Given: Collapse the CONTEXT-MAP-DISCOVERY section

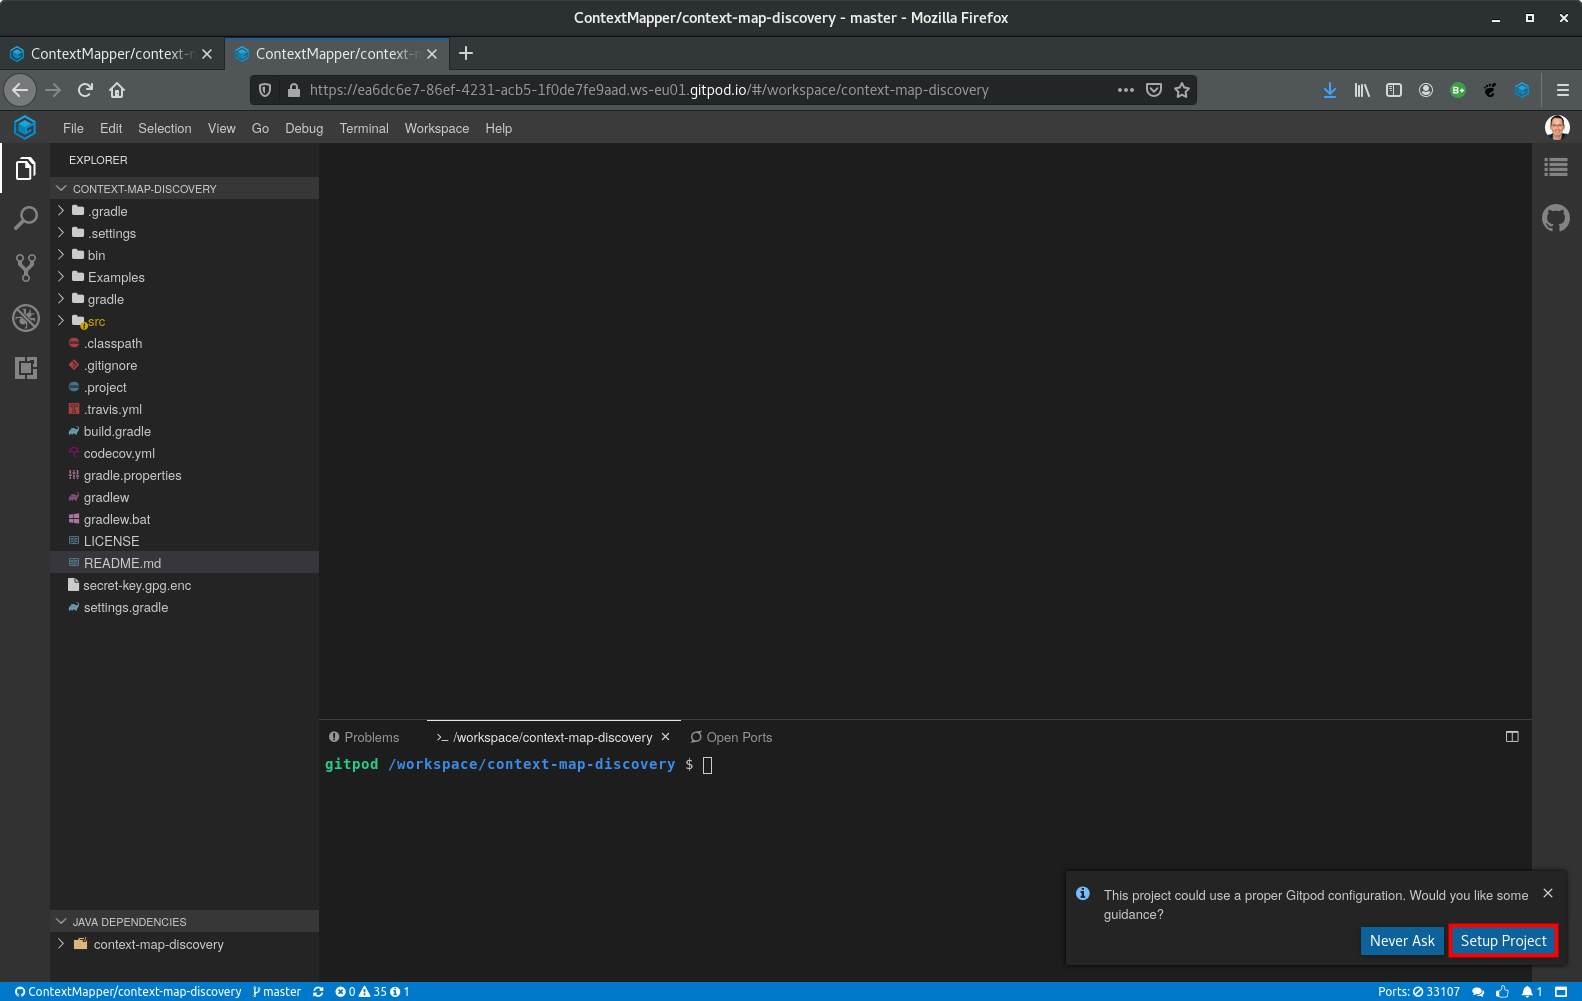Looking at the screenshot, I should pyautogui.click(x=184, y=188).
